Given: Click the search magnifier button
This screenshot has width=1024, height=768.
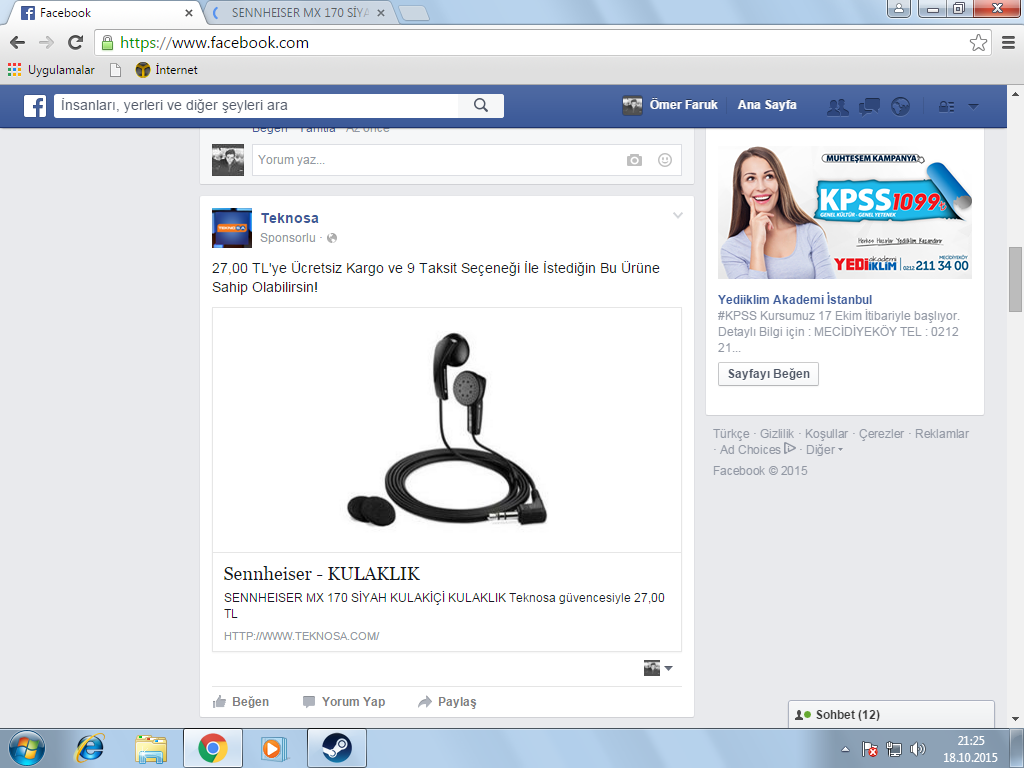Looking at the screenshot, I should [481, 106].
